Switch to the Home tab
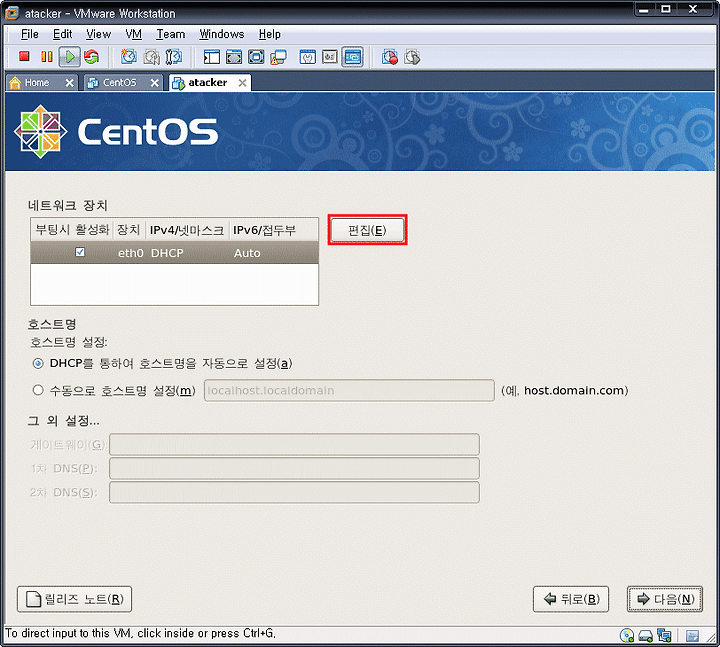 [x=37, y=83]
